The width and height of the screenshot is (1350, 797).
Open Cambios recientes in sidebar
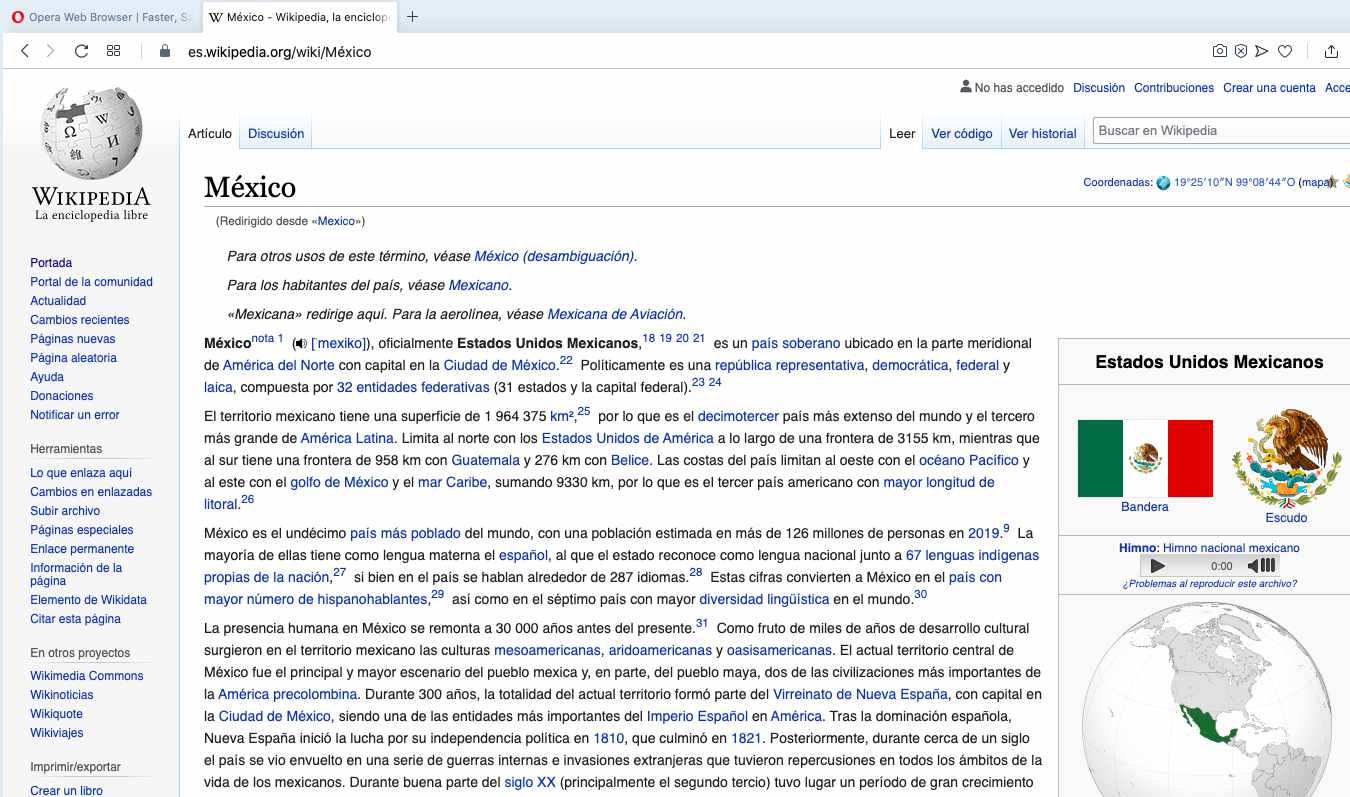[80, 320]
